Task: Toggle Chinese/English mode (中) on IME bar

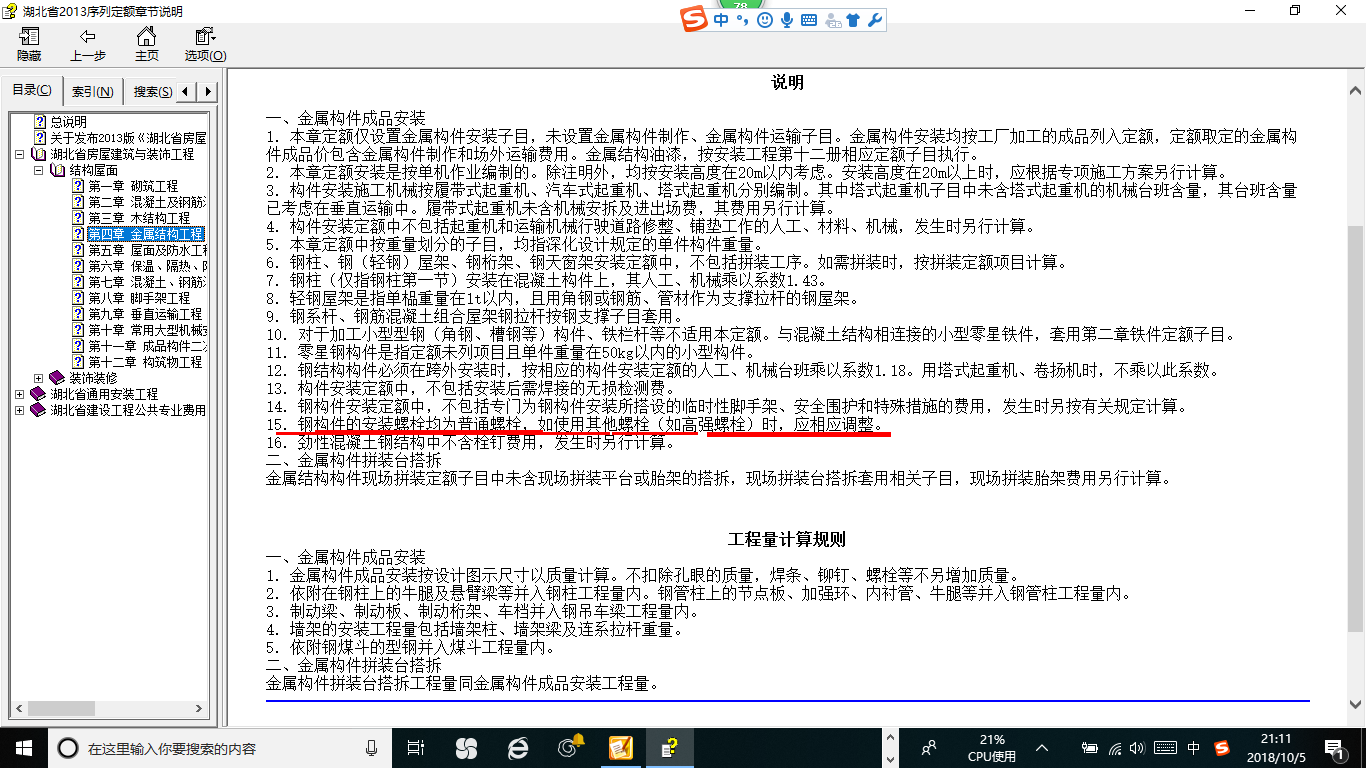Action: 721,20
